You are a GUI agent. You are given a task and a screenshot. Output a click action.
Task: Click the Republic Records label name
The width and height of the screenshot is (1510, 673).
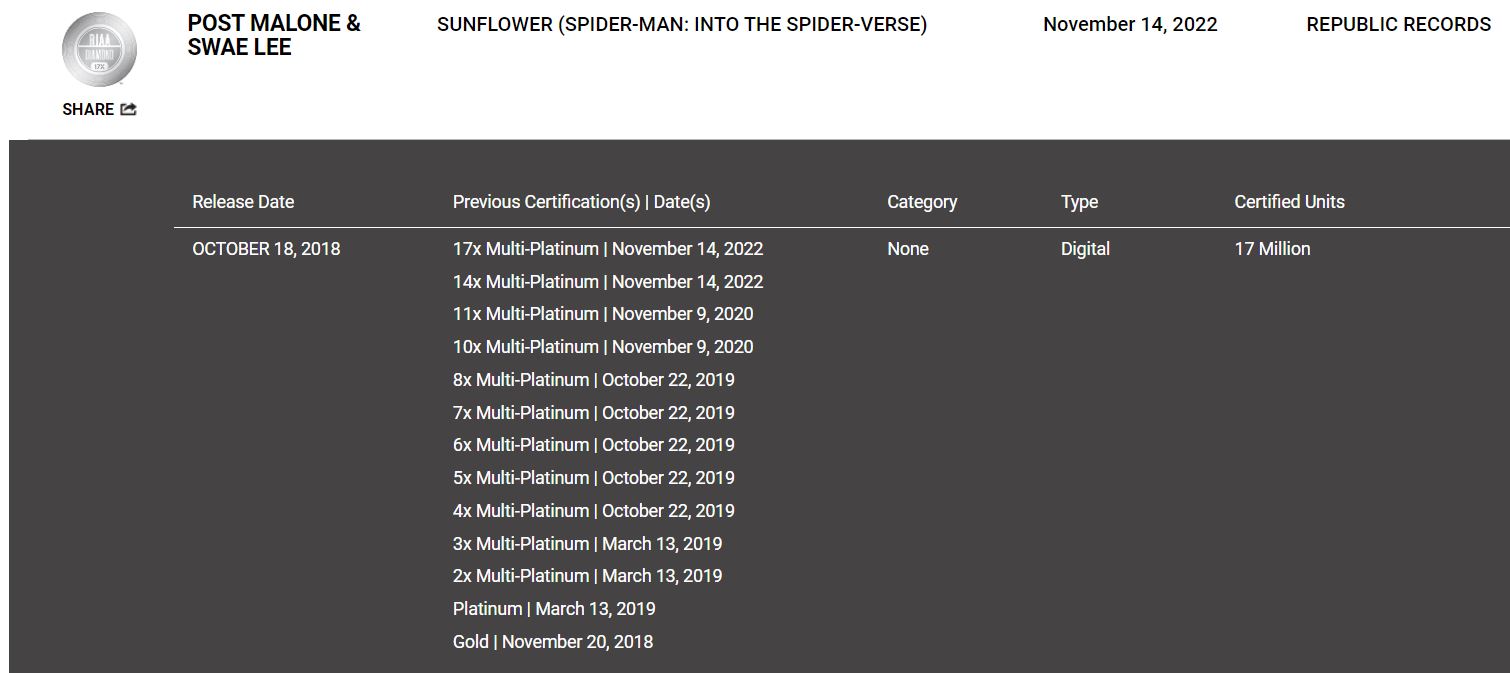1398,24
